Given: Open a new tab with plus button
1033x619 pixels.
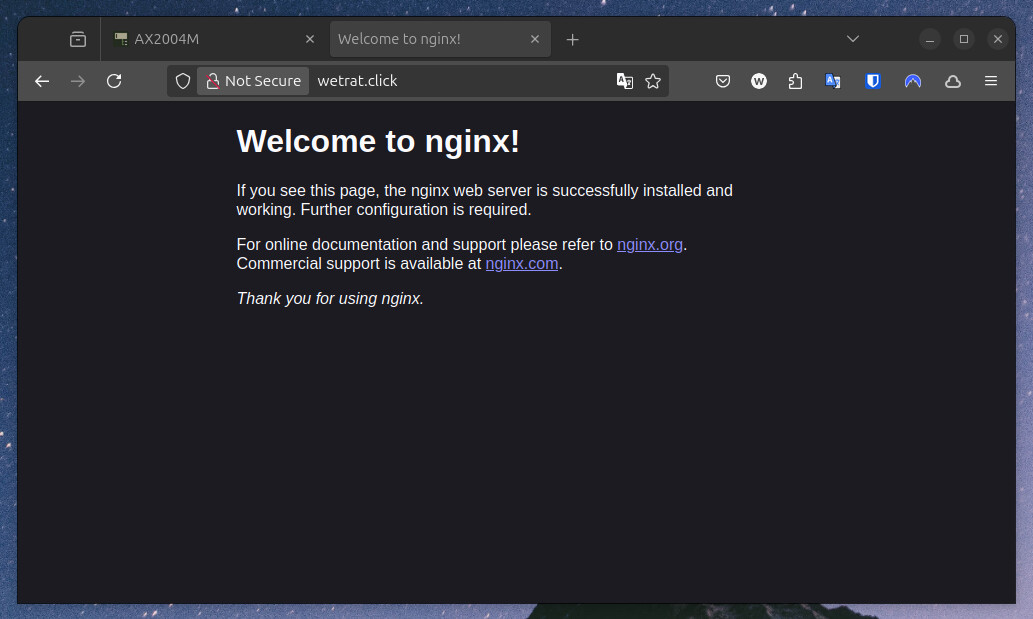Looking at the screenshot, I should tap(572, 40).
